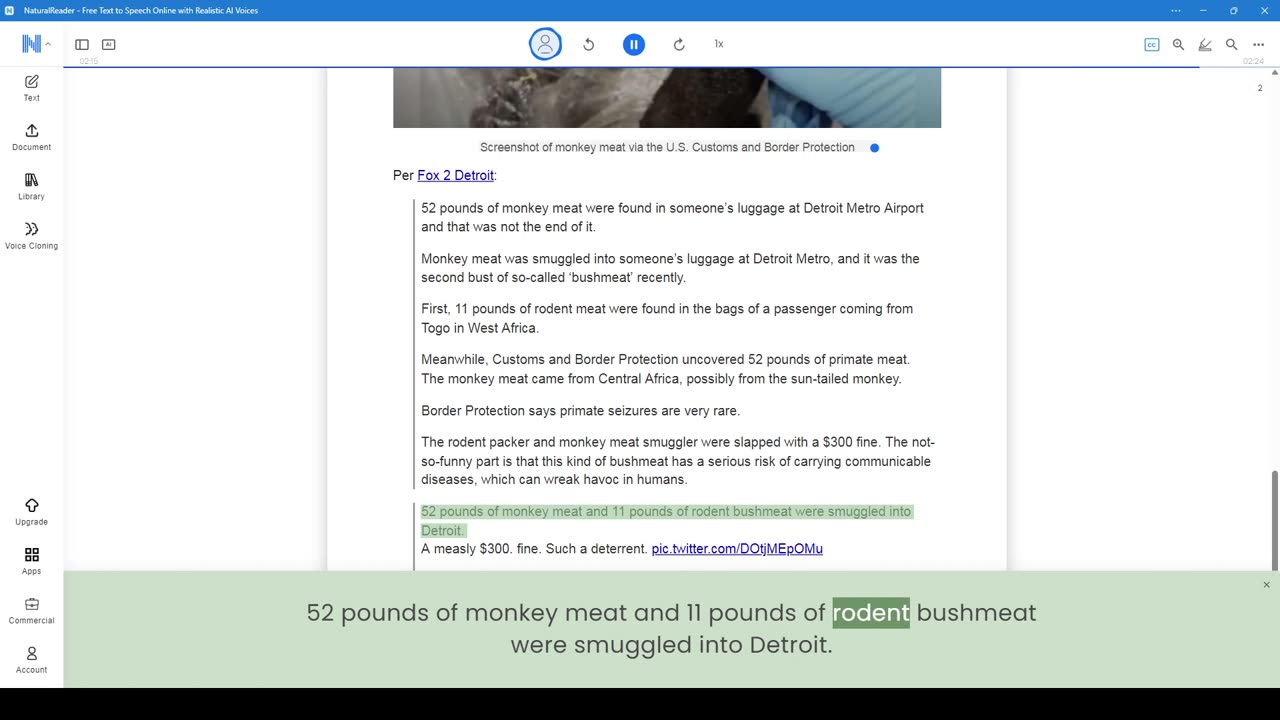The height and width of the screenshot is (720, 1280).
Task: Click the vertical scrollbar thumb
Action: point(1274,520)
